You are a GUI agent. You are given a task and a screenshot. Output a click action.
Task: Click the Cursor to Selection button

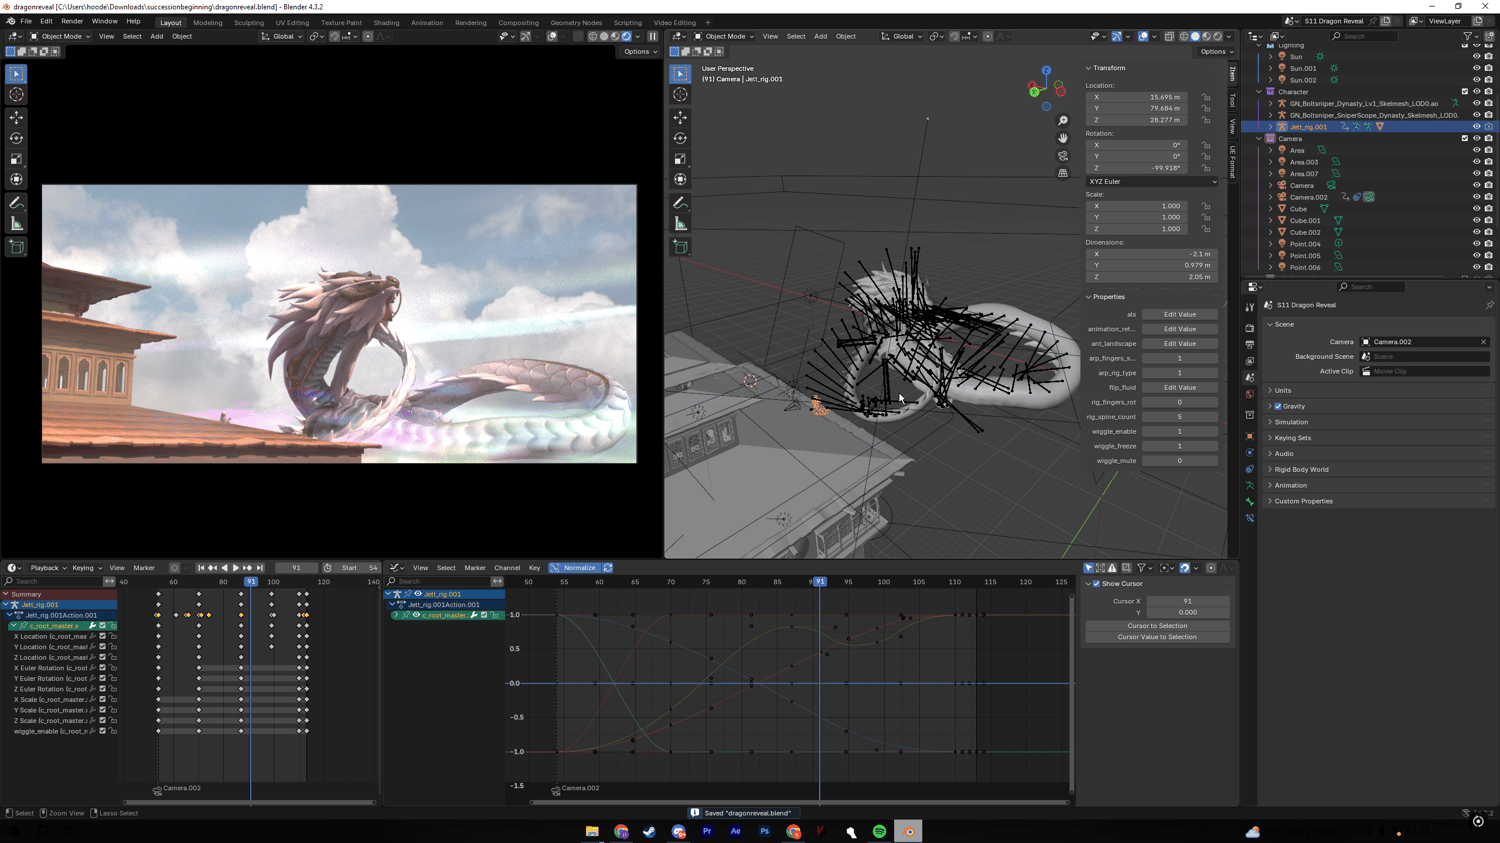(1157, 626)
